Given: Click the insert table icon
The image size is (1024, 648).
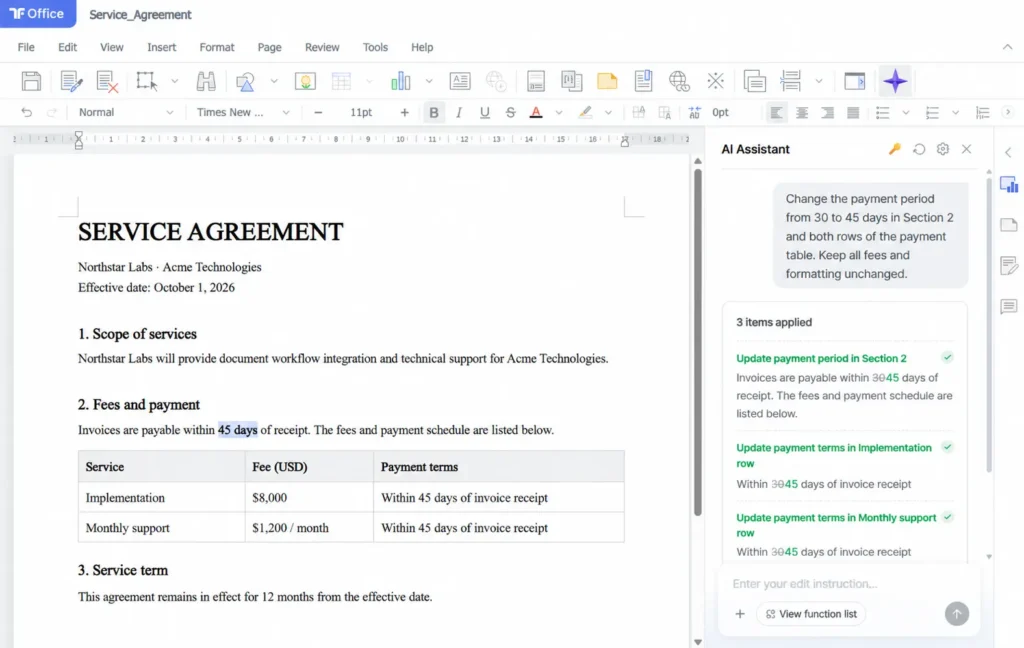Looking at the screenshot, I should [x=341, y=82].
